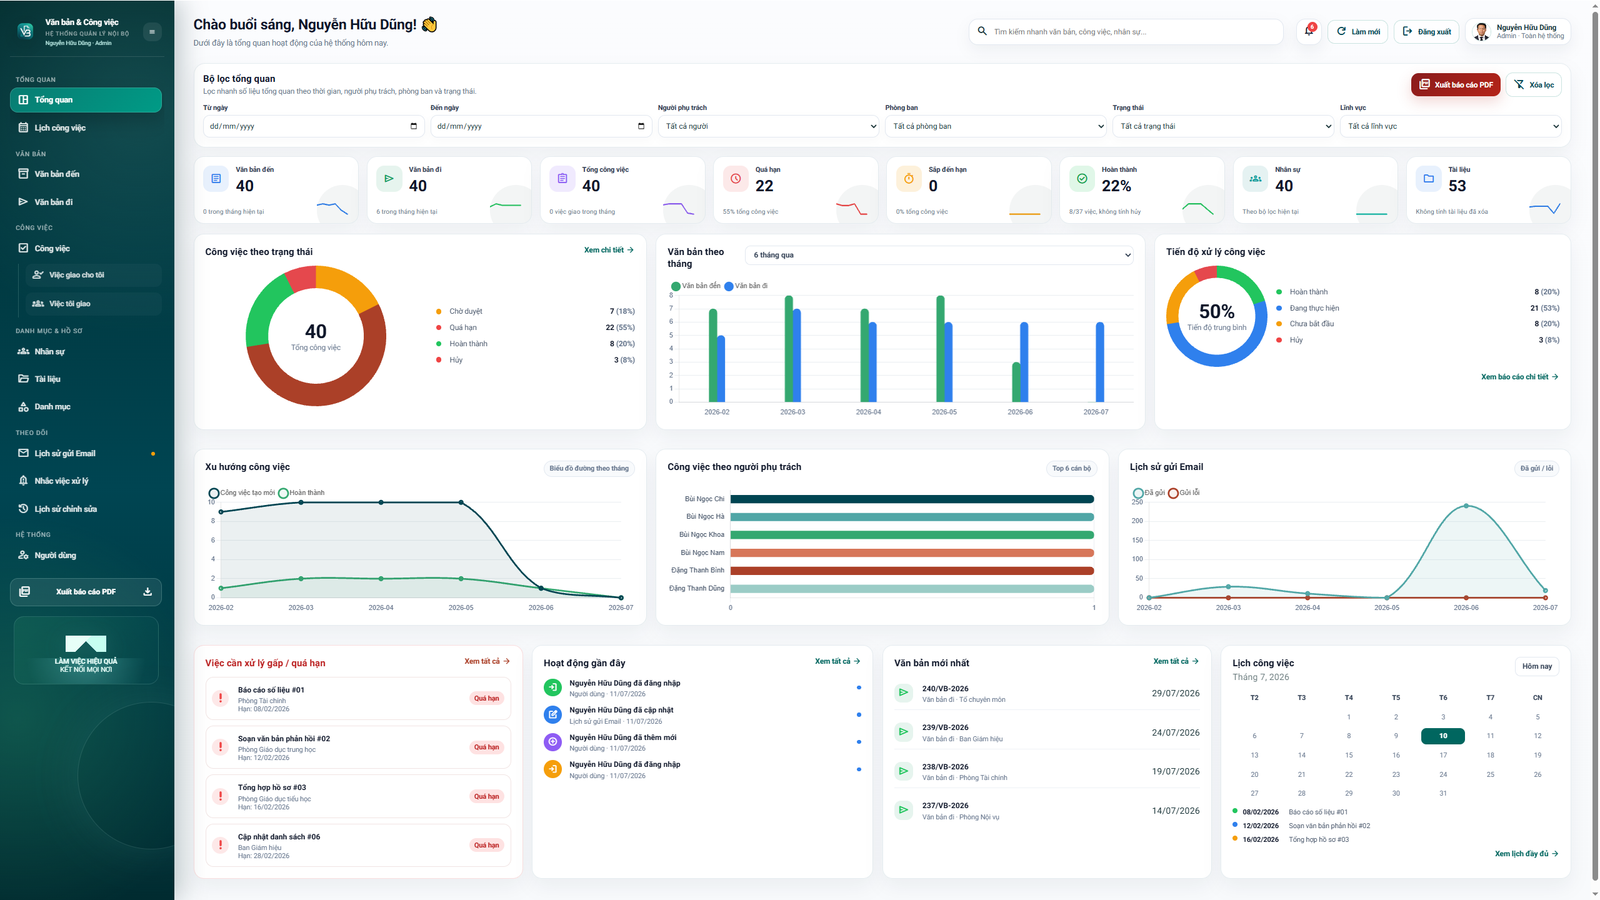
Task: Open Văn bản đến from the sidebar
Action: [x=86, y=174]
